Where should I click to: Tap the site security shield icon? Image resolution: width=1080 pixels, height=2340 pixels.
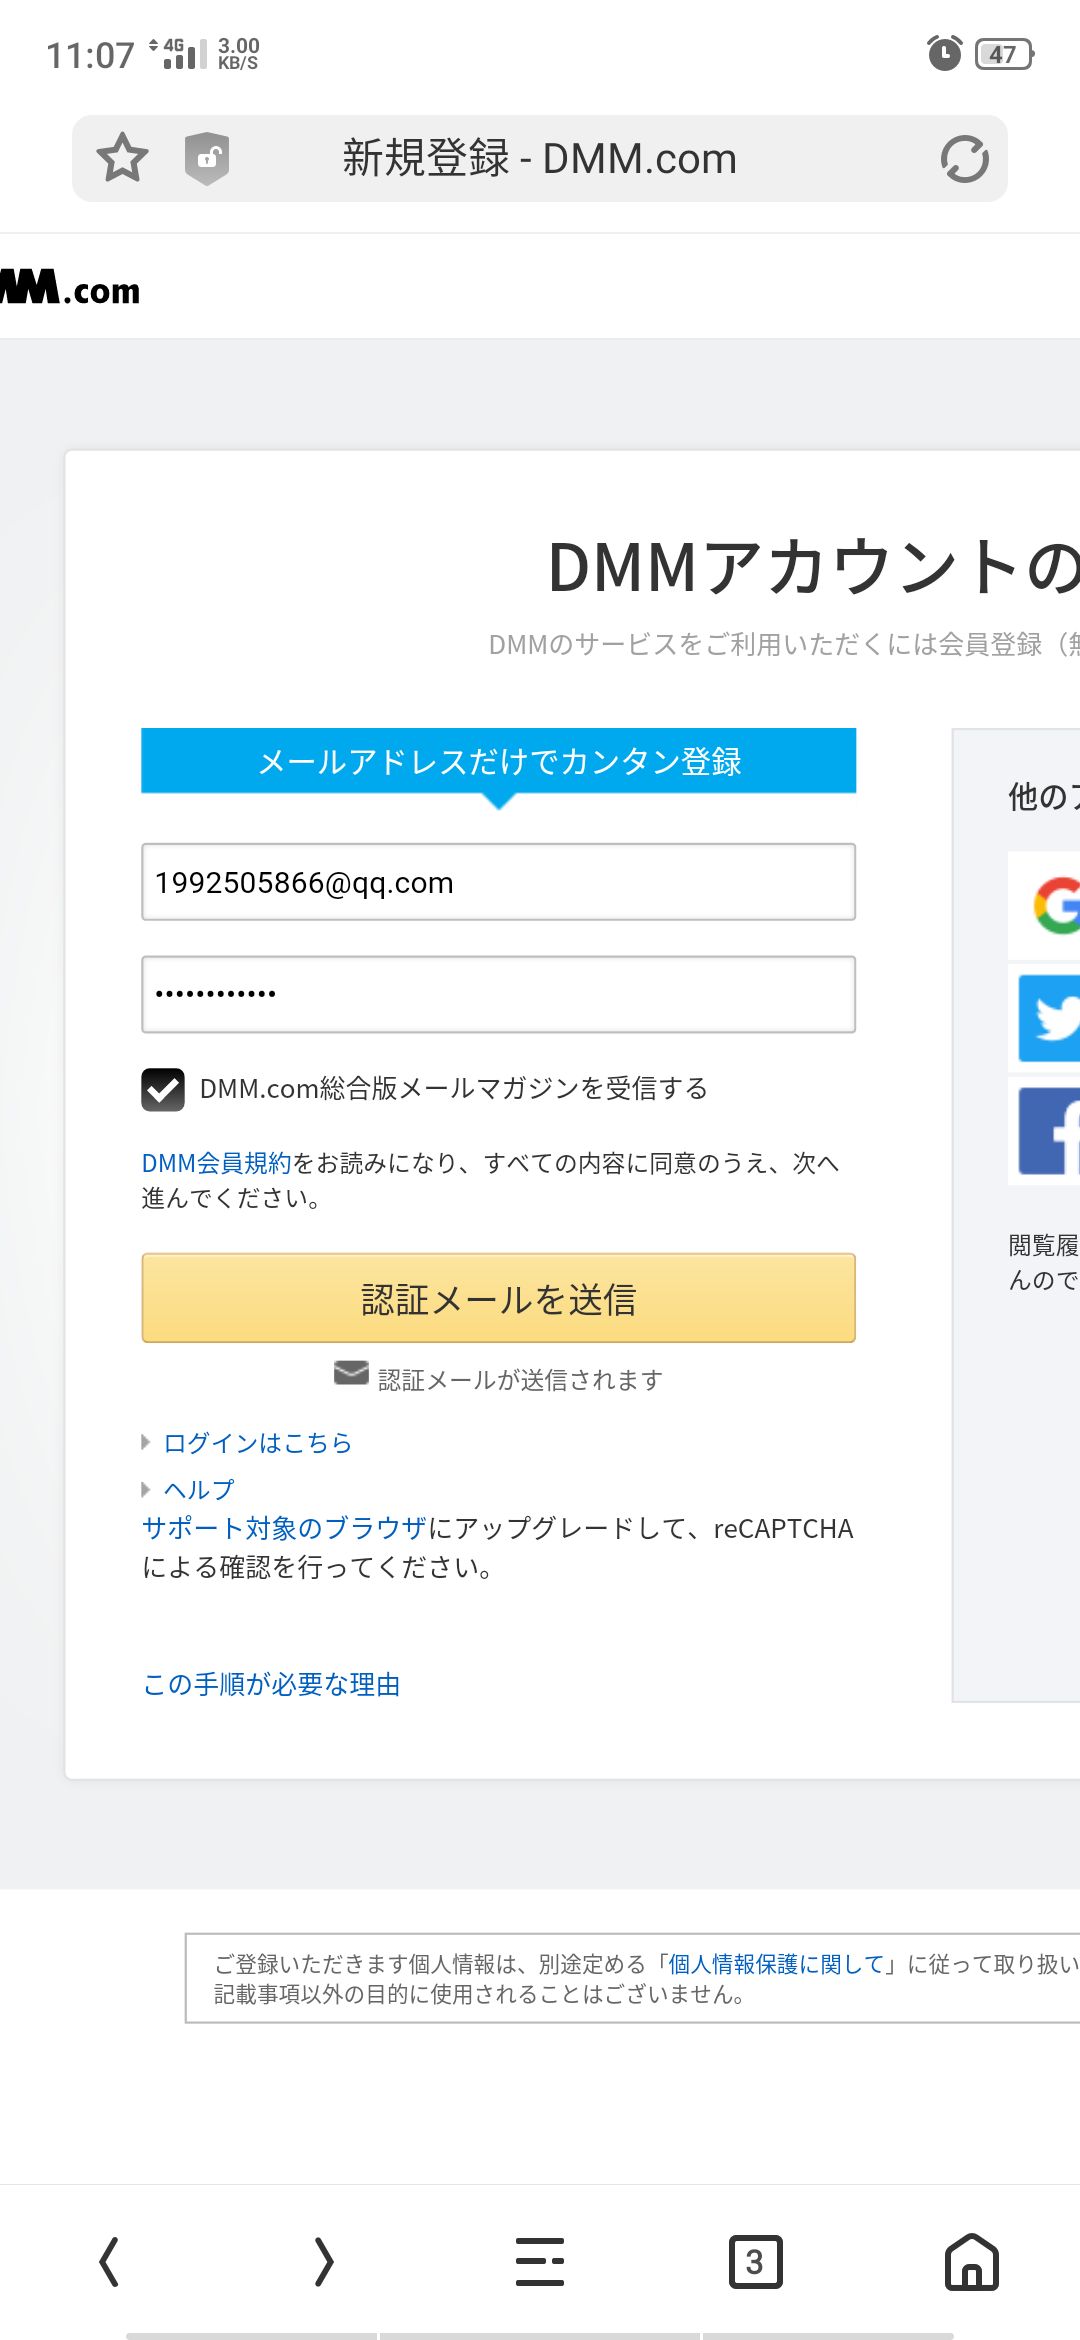click(x=207, y=158)
